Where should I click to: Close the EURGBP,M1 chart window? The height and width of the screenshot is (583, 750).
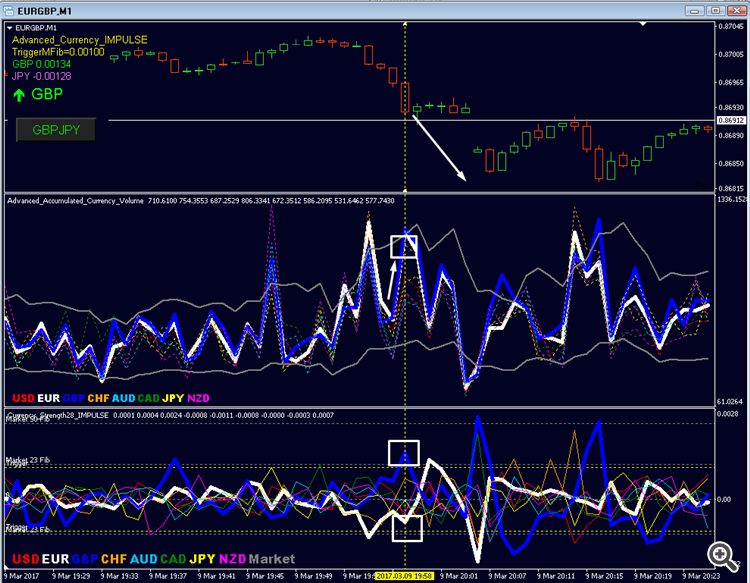(737, 10)
